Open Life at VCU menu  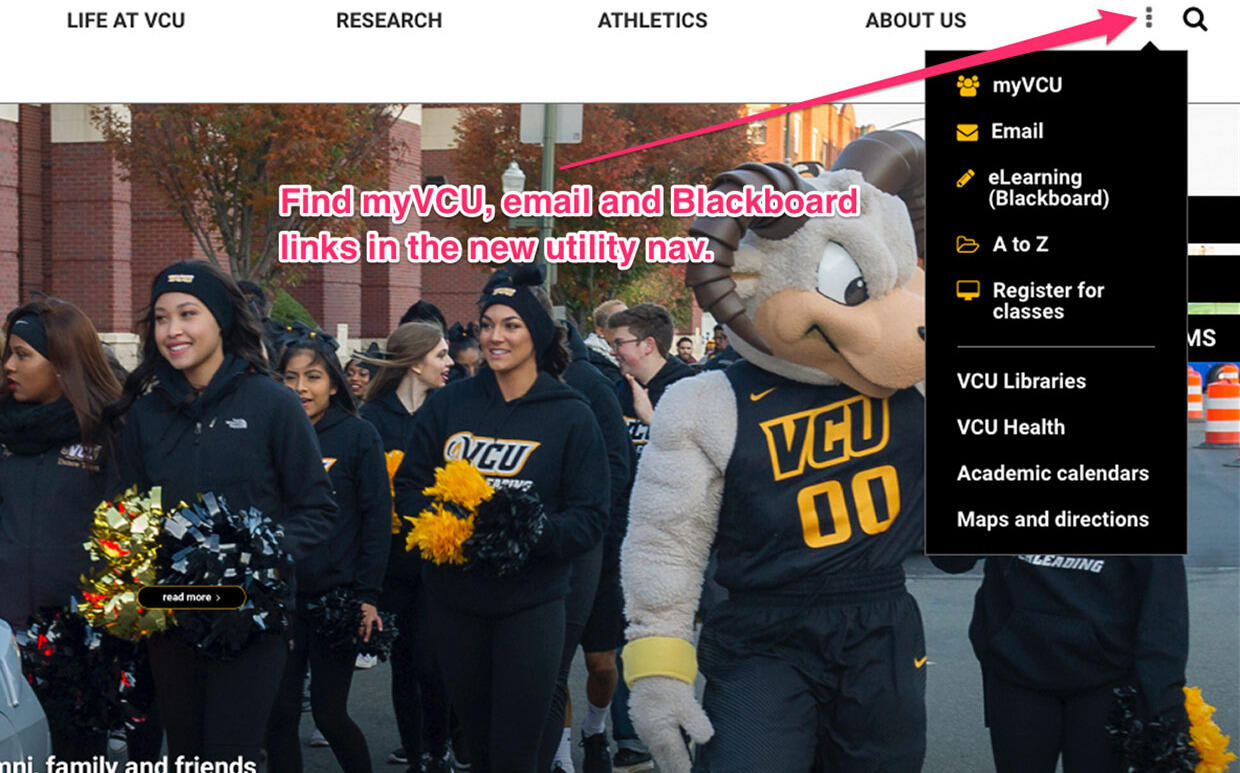point(126,20)
